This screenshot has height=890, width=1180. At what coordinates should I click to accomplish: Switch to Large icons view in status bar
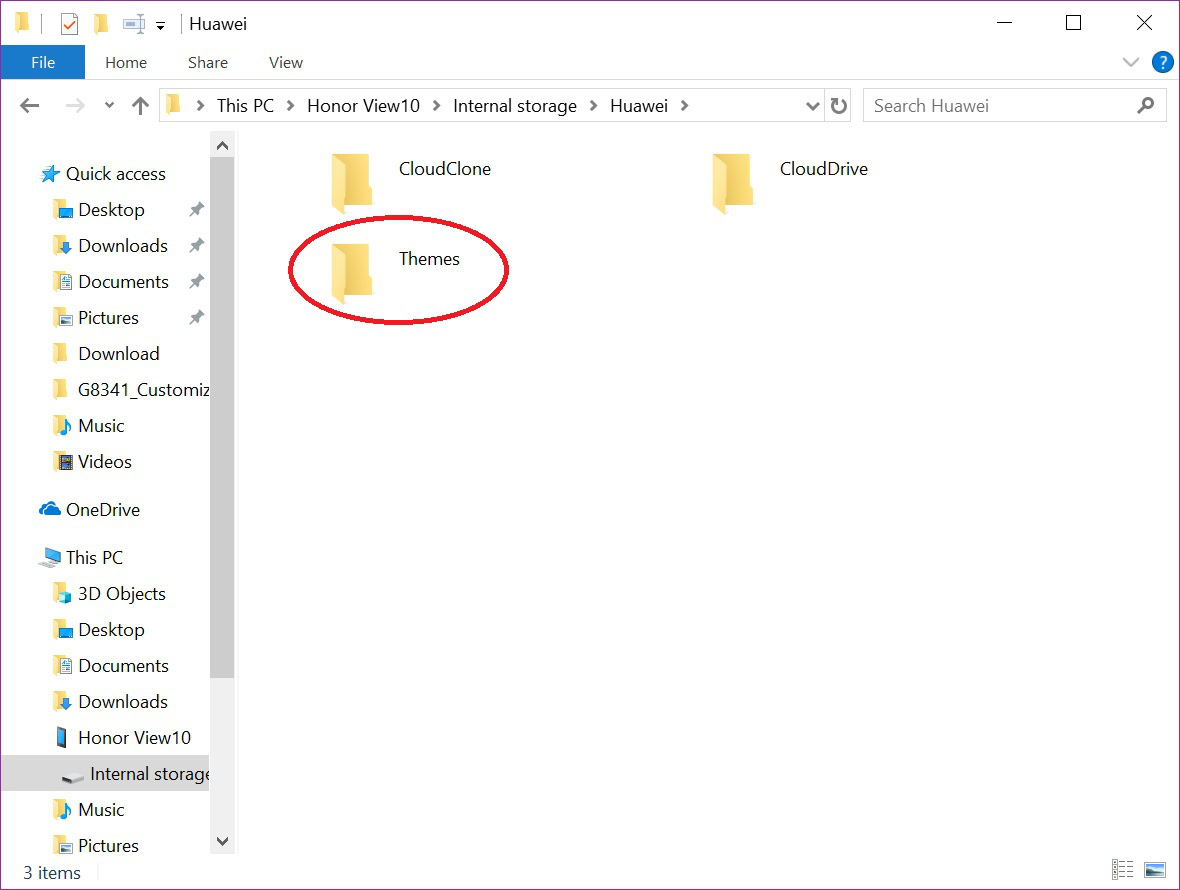tap(1154, 870)
